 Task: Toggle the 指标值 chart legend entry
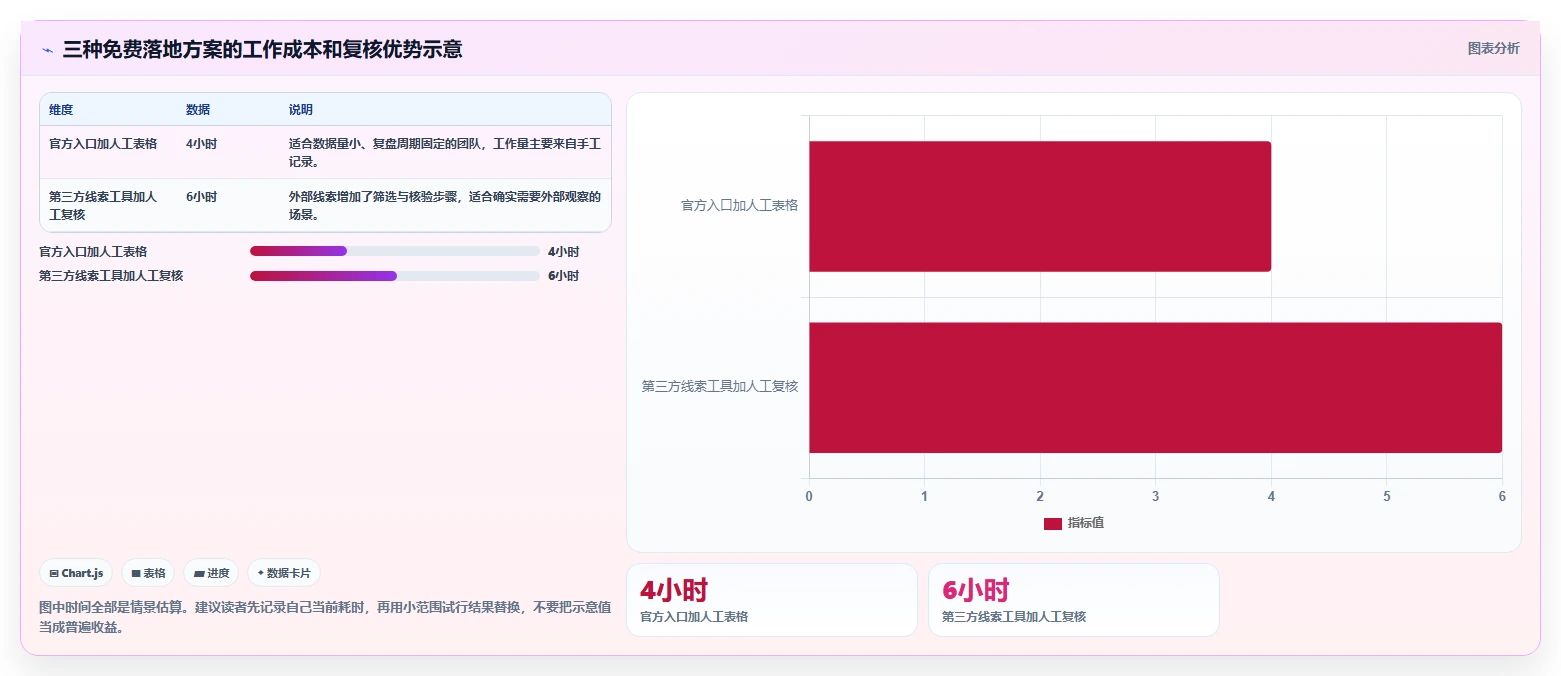coord(1074,523)
